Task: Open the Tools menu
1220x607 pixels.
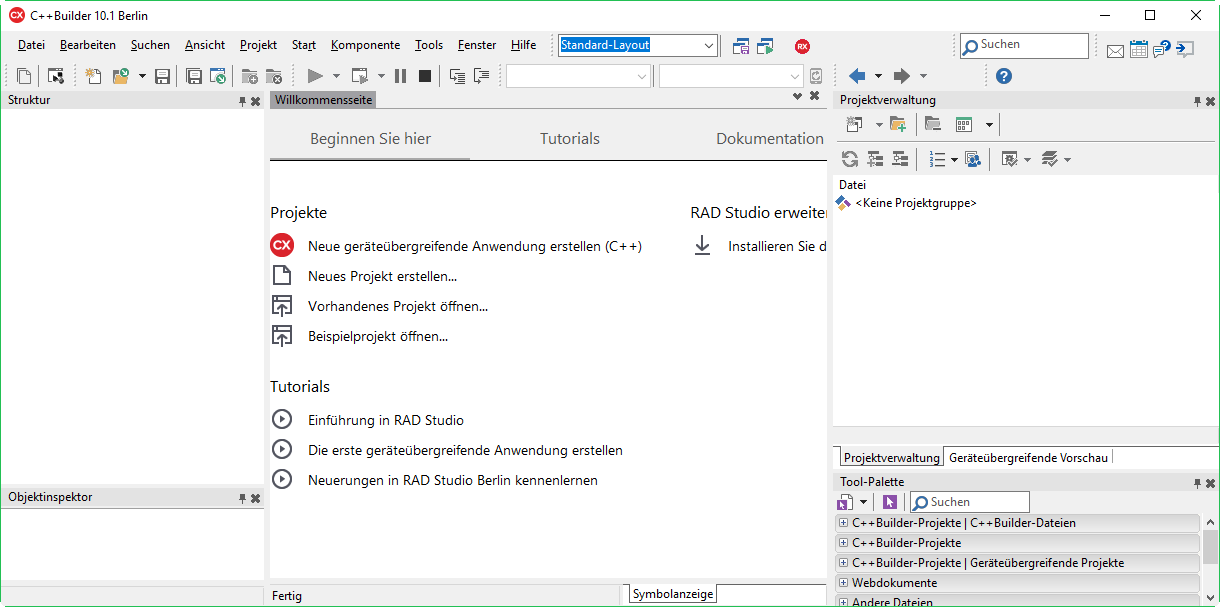Action: pyautogui.click(x=429, y=45)
